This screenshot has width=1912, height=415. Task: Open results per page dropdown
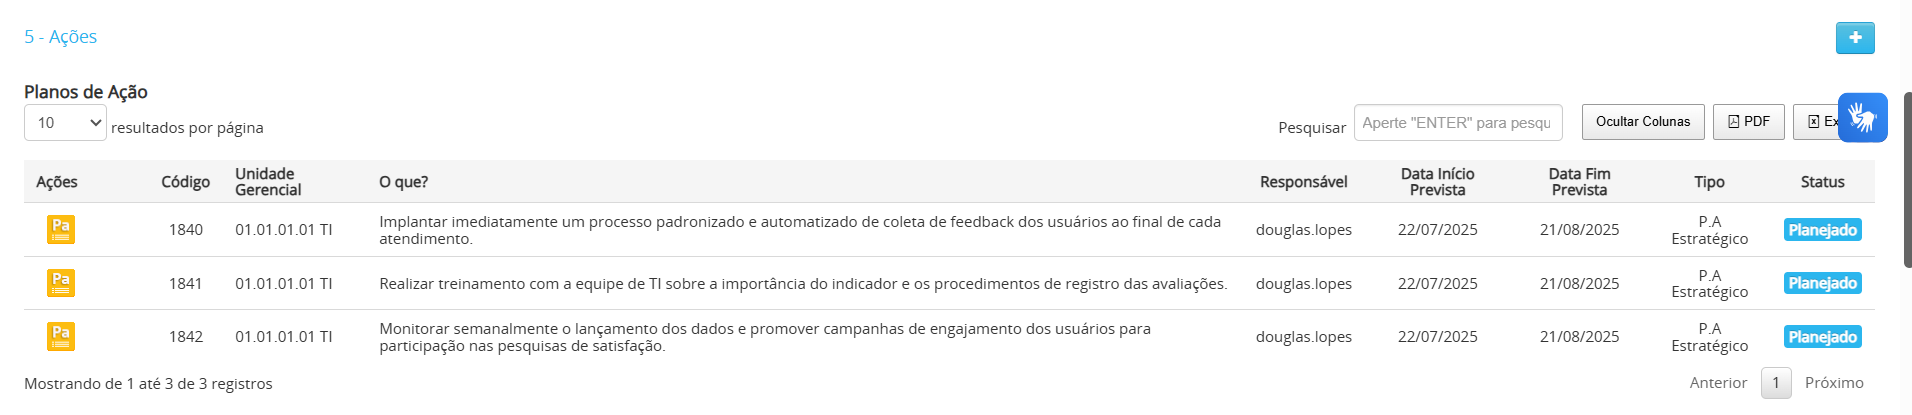(65, 123)
